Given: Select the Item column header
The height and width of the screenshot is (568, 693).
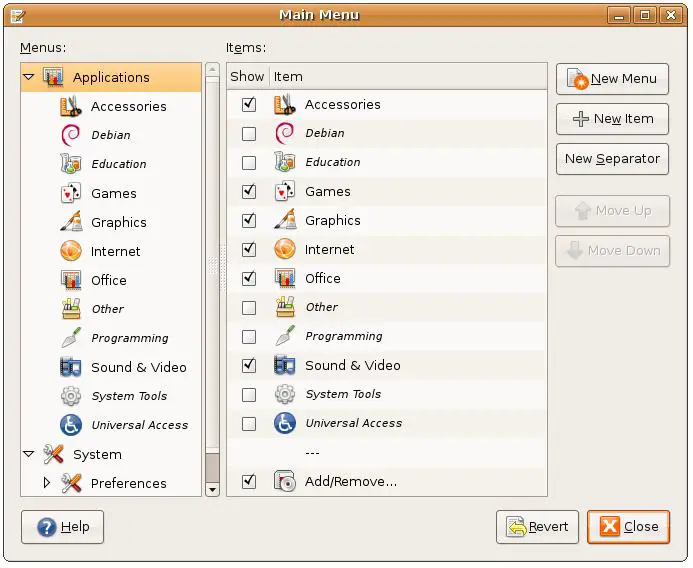Looking at the screenshot, I should [x=408, y=76].
